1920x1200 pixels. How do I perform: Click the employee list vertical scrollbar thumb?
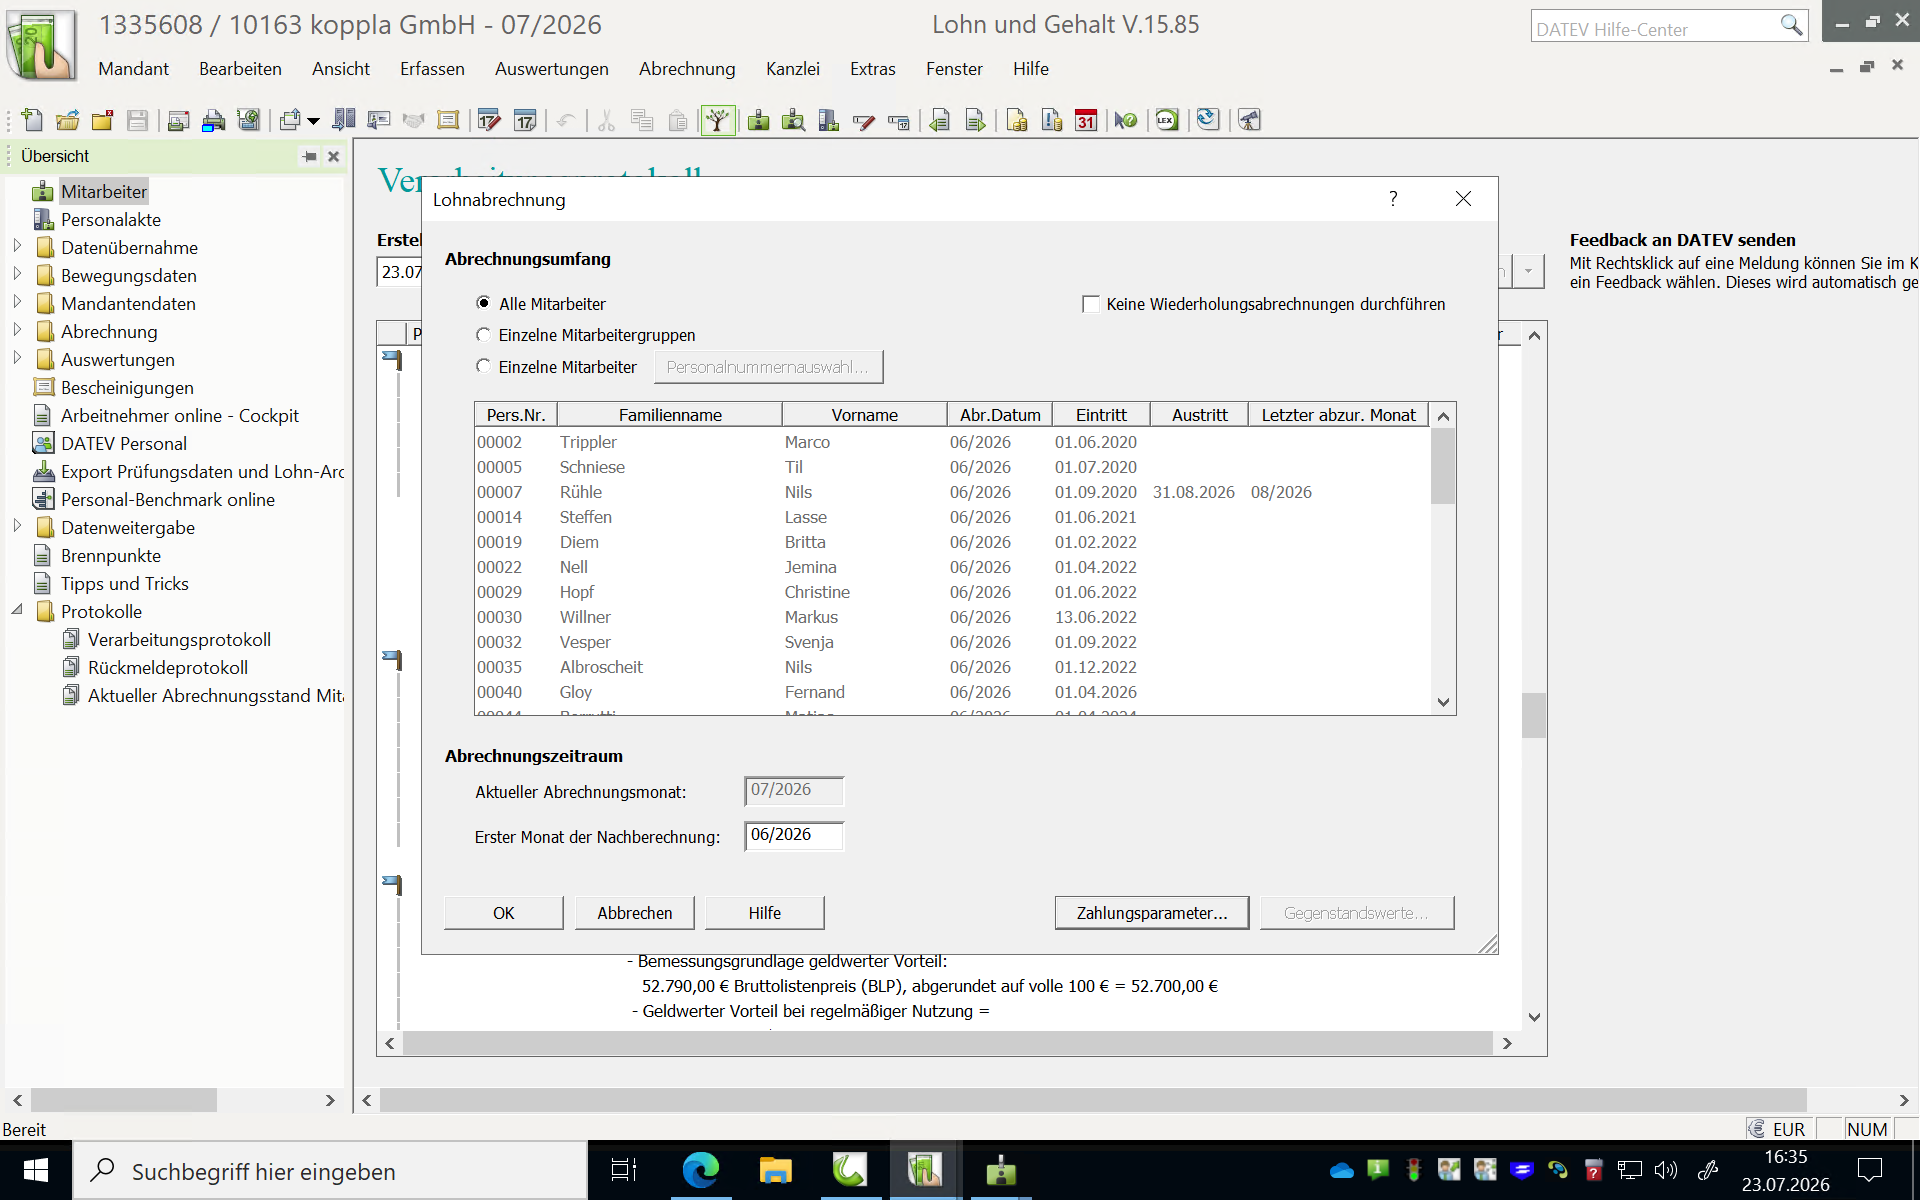tap(1442, 466)
